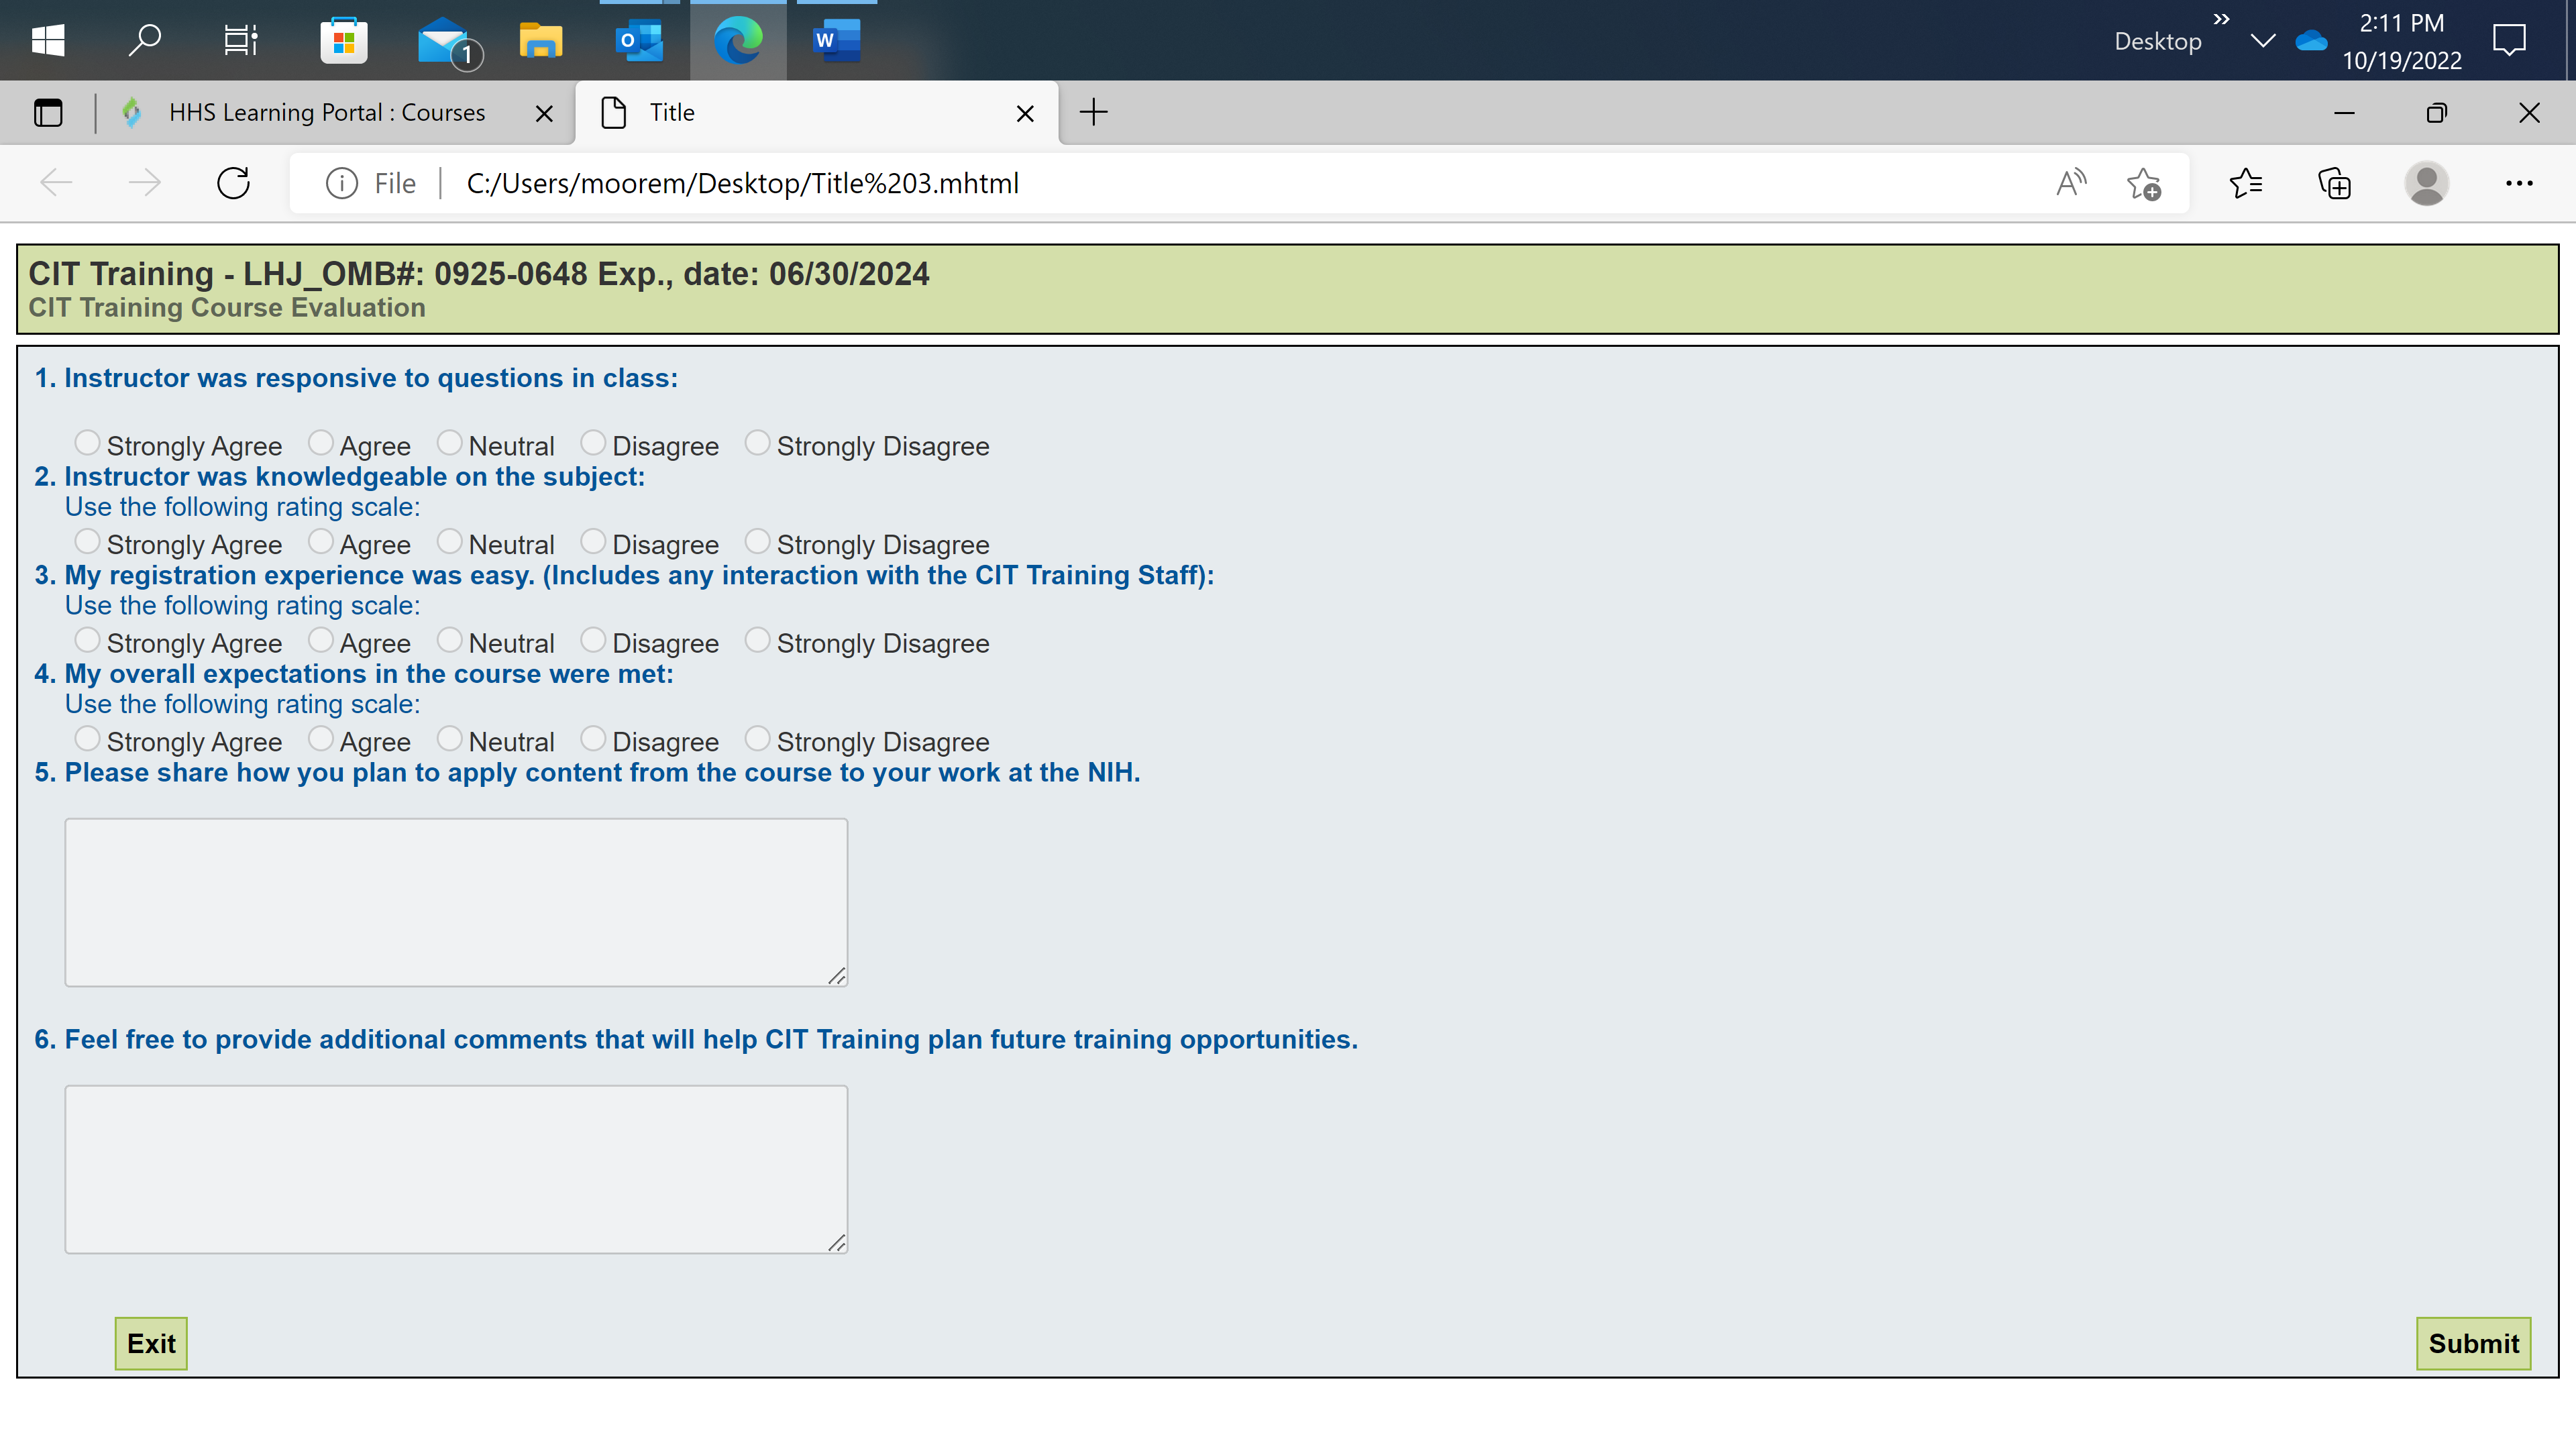The height and width of the screenshot is (1449, 2576).
Task: Select Neutral for question 2
Action: 450,541
